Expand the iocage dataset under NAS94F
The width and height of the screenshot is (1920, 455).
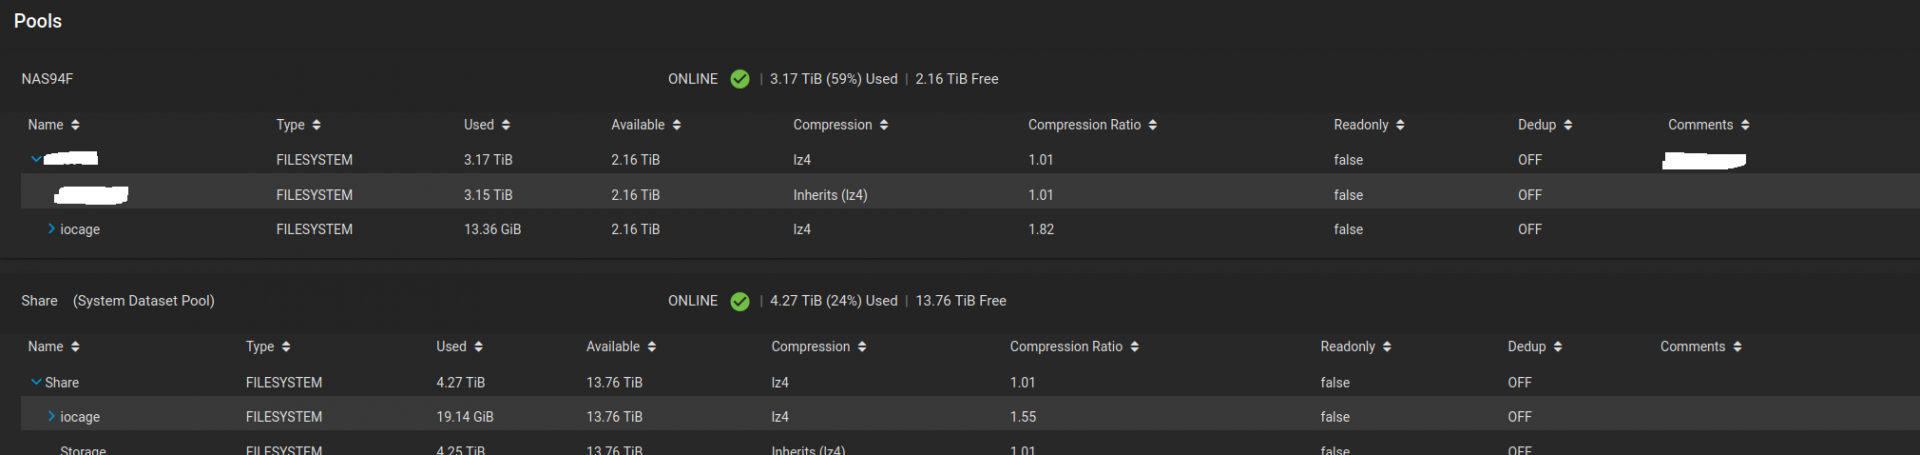pyautogui.click(x=51, y=229)
